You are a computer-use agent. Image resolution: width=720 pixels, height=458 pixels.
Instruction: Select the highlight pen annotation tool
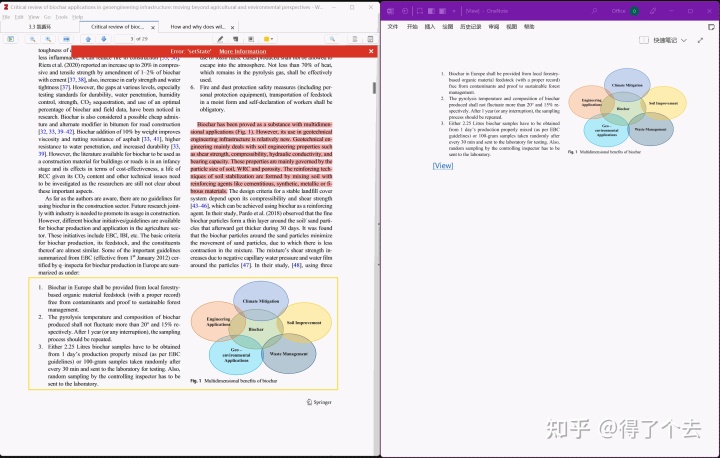coord(220,39)
